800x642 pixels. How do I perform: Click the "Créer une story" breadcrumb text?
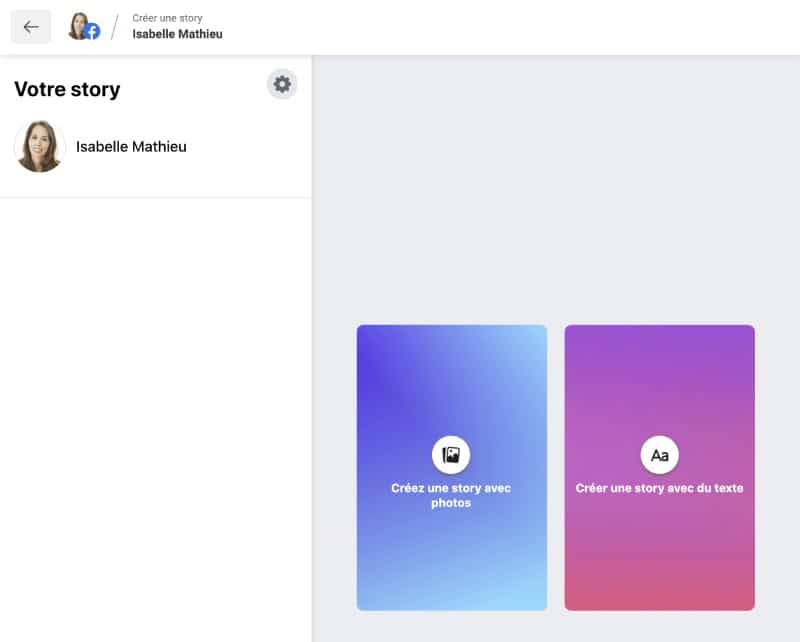(x=167, y=18)
